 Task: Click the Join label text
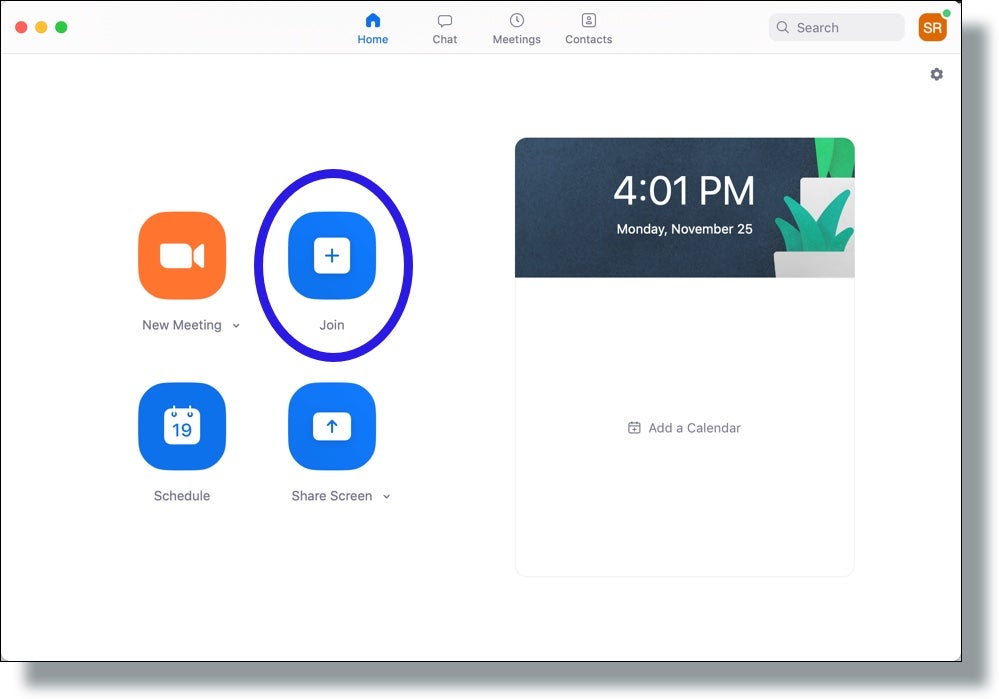(x=332, y=325)
